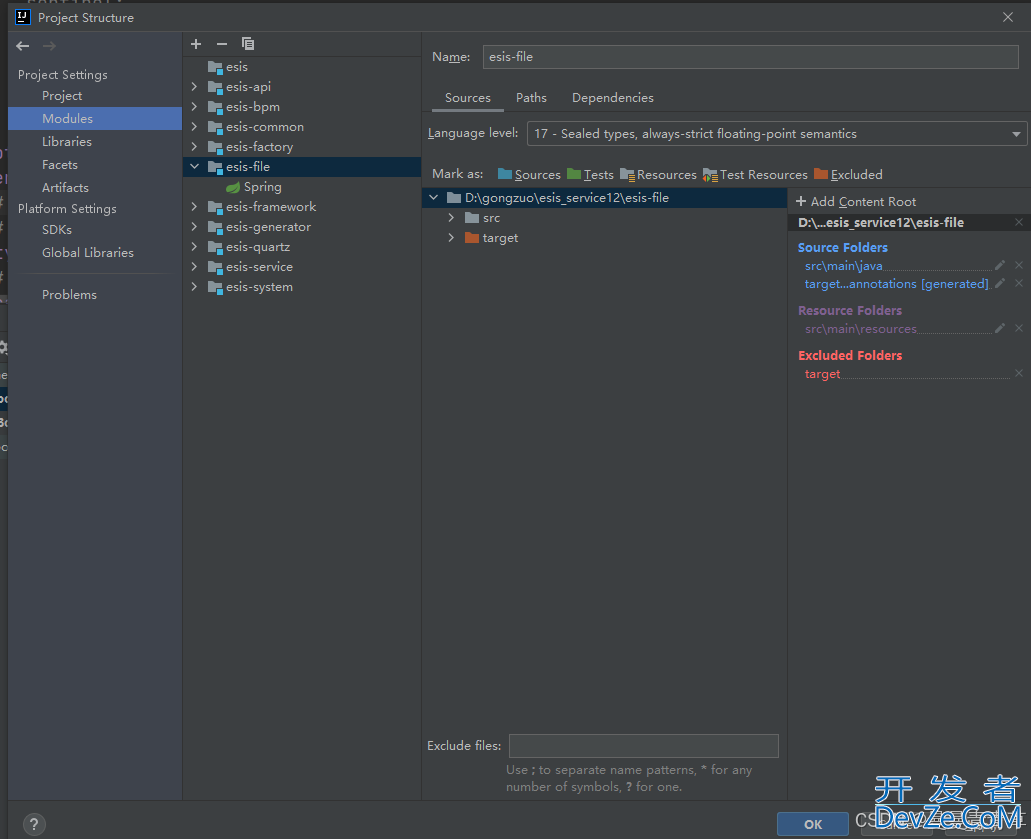The image size is (1031, 839).
Task: Expand the esis-bpm module
Action: [x=194, y=107]
